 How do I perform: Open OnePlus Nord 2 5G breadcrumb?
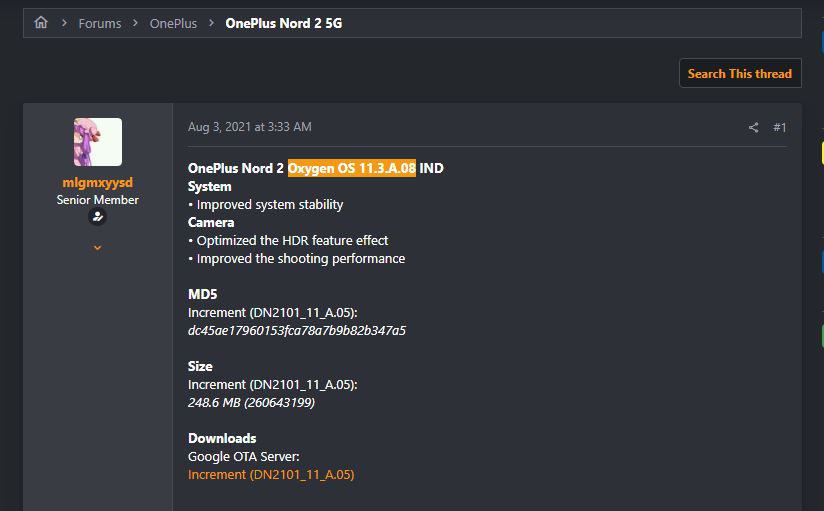(x=284, y=24)
